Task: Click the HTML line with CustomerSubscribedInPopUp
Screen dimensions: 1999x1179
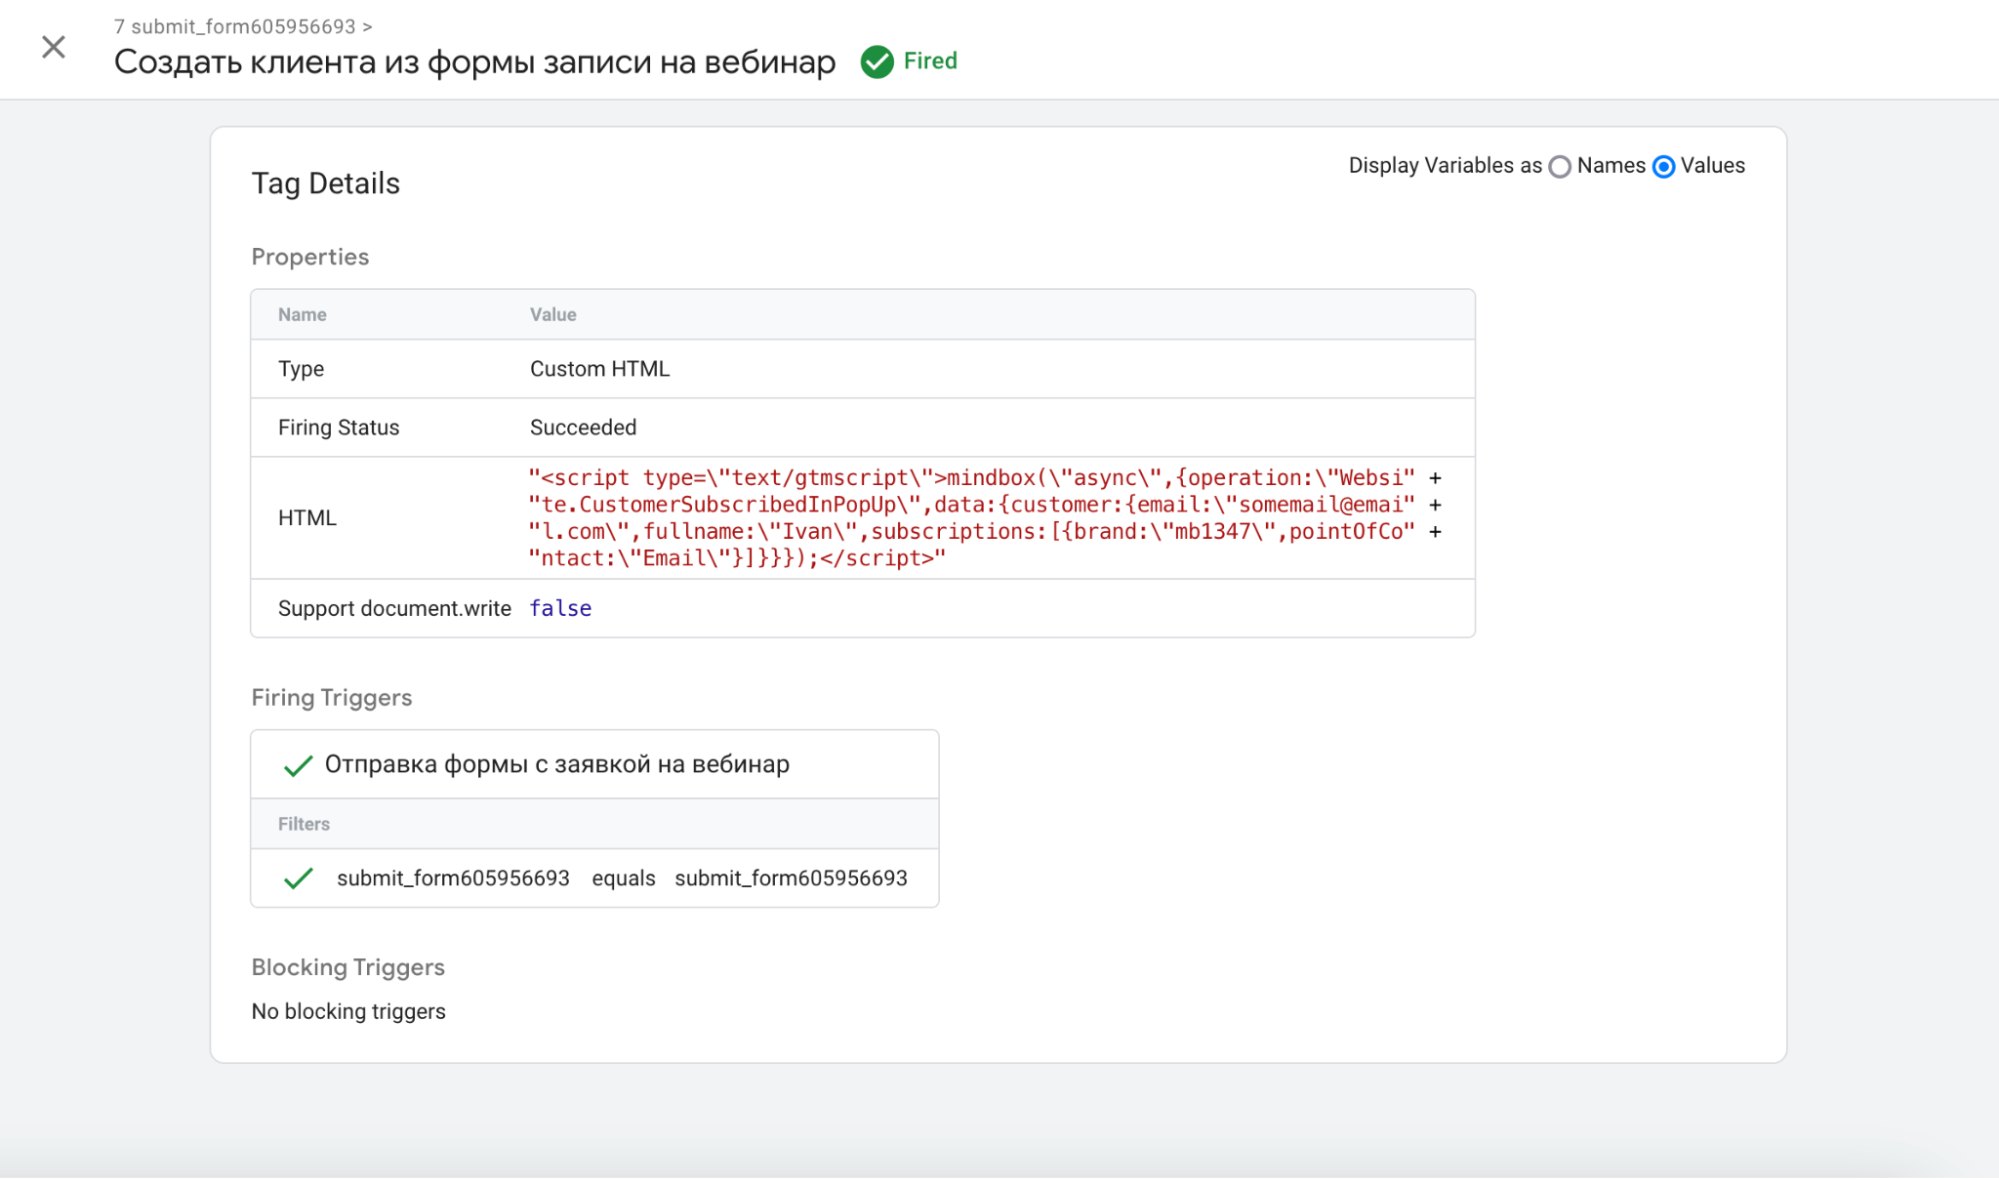Action: 972,505
